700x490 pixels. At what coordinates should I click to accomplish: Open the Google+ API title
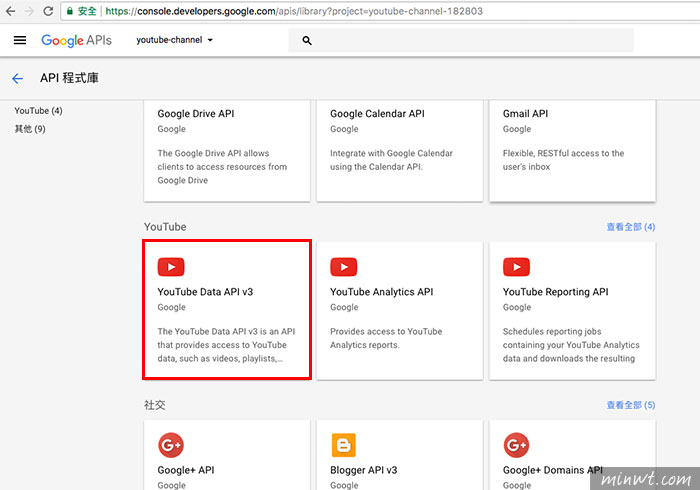[x=186, y=470]
